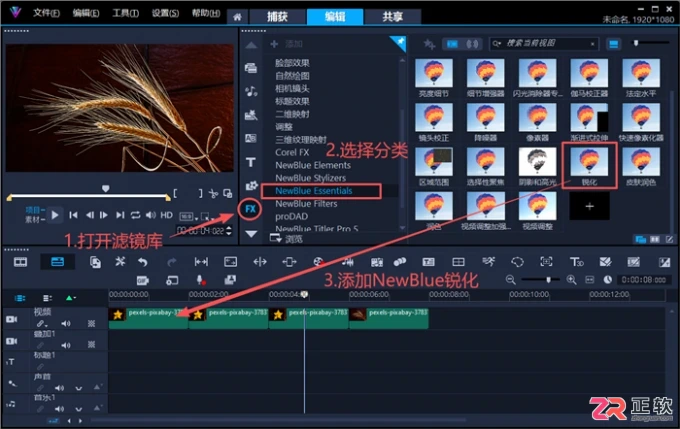Image resolution: width=680 pixels, height=429 pixels.
Task: Show audio filters only
Action: click(x=472, y=44)
